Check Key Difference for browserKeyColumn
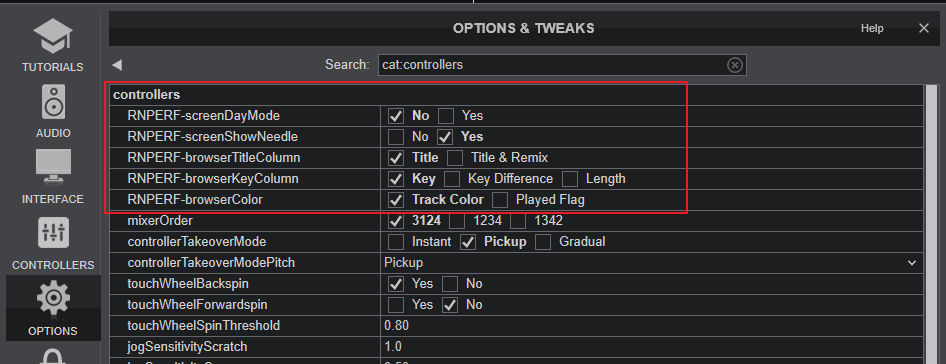This screenshot has height=364, width=946. (x=452, y=179)
